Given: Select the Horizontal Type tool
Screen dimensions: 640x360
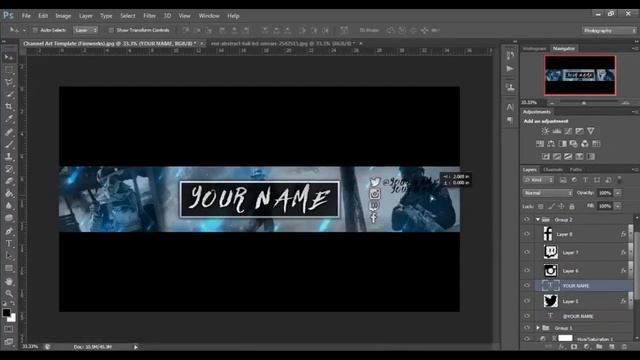Looking at the screenshot, I should pos(9,244).
